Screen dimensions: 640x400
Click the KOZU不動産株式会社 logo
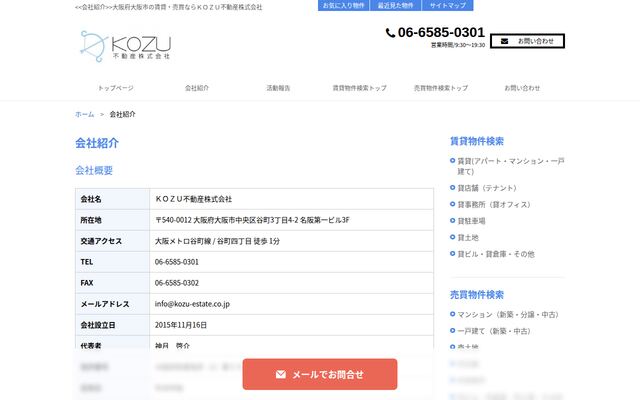(125, 46)
